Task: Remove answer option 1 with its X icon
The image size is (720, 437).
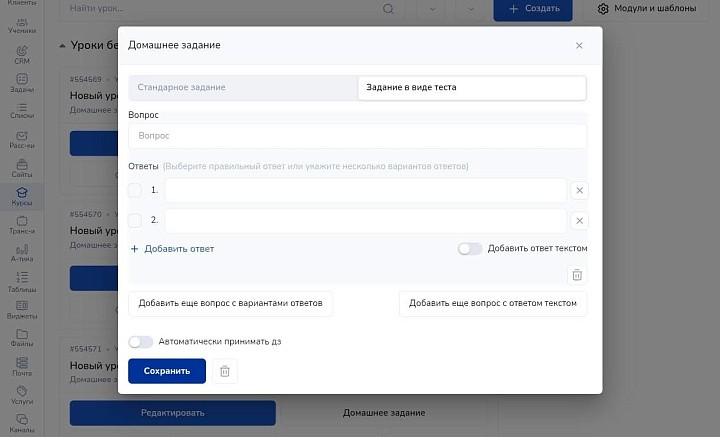Action: point(580,190)
